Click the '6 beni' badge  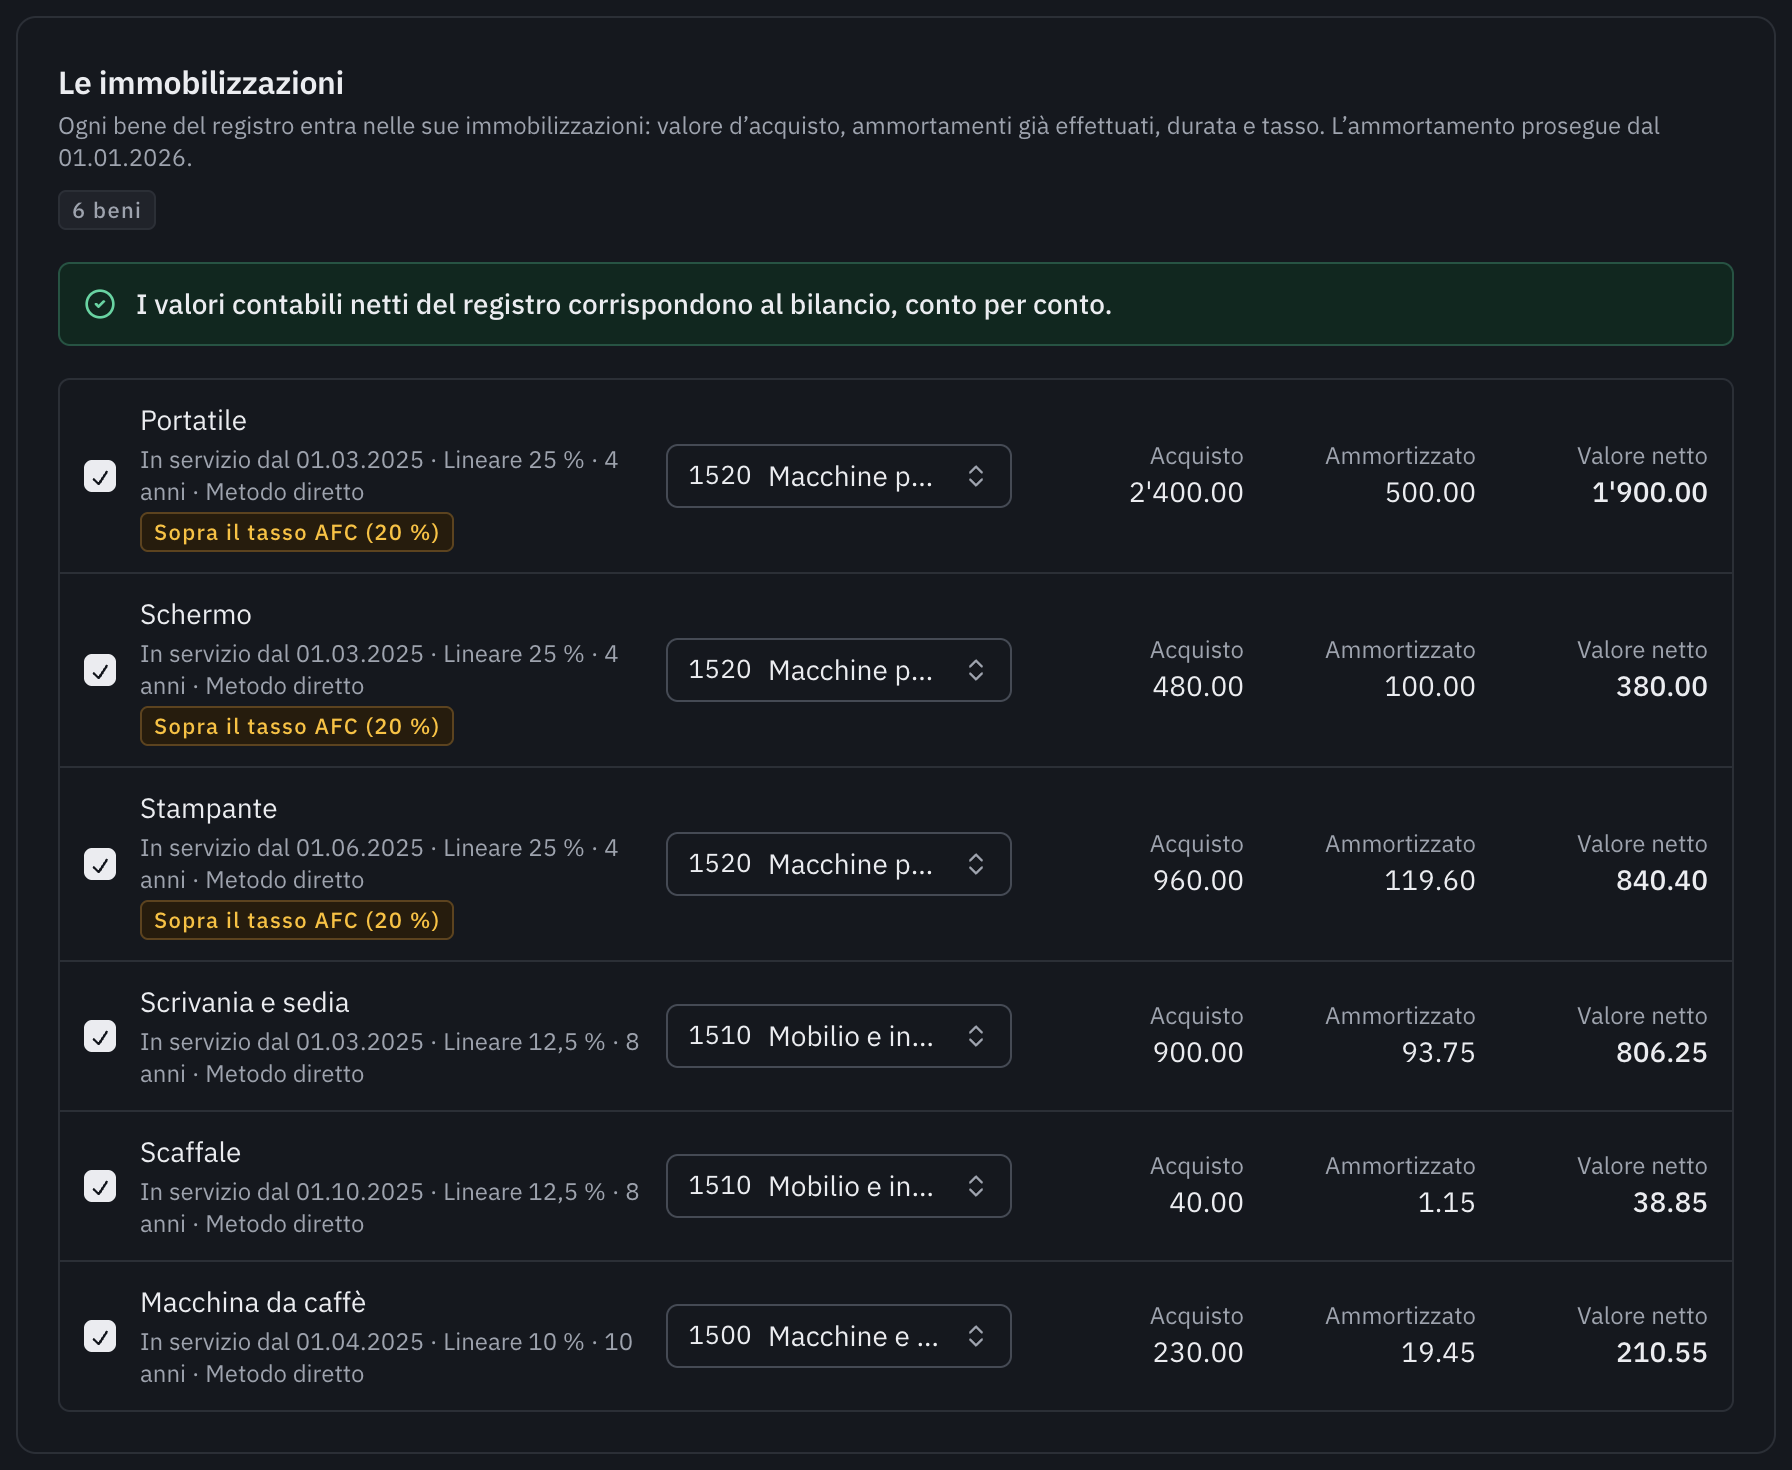pyautogui.click(x=107, y=210)
